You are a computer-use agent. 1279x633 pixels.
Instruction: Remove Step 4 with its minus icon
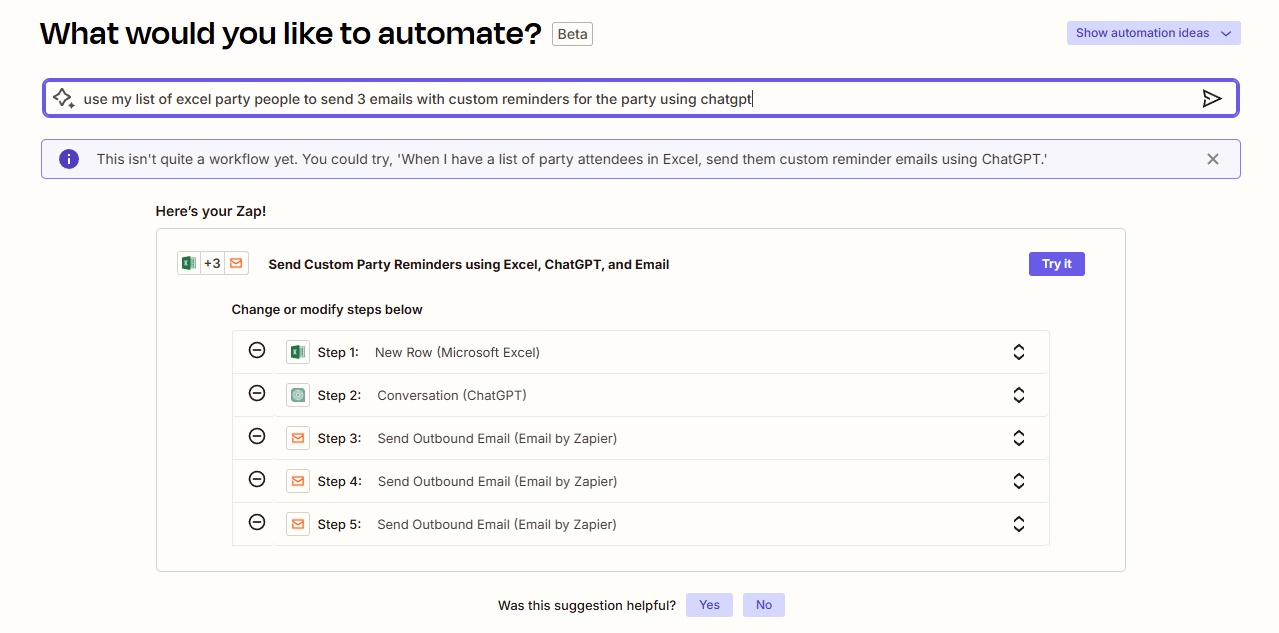tap(257, 479)
